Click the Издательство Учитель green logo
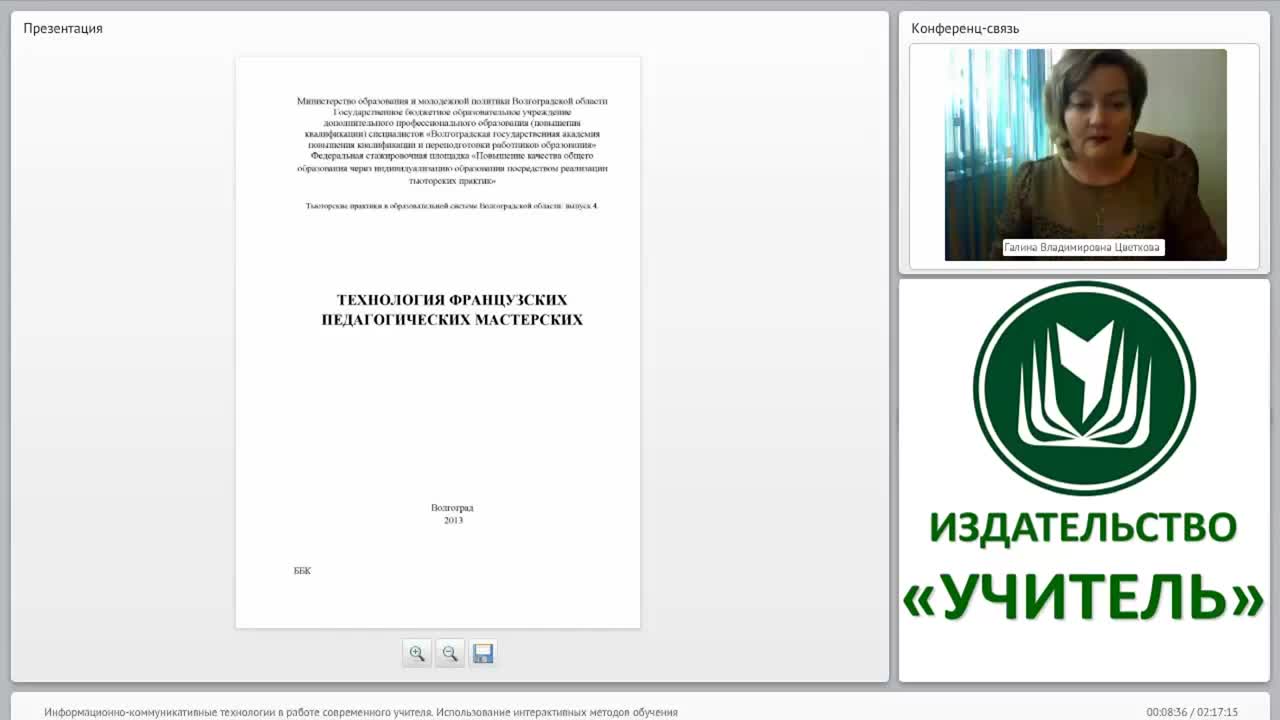Screen dimensions: 1280x720 point(1084,388)
